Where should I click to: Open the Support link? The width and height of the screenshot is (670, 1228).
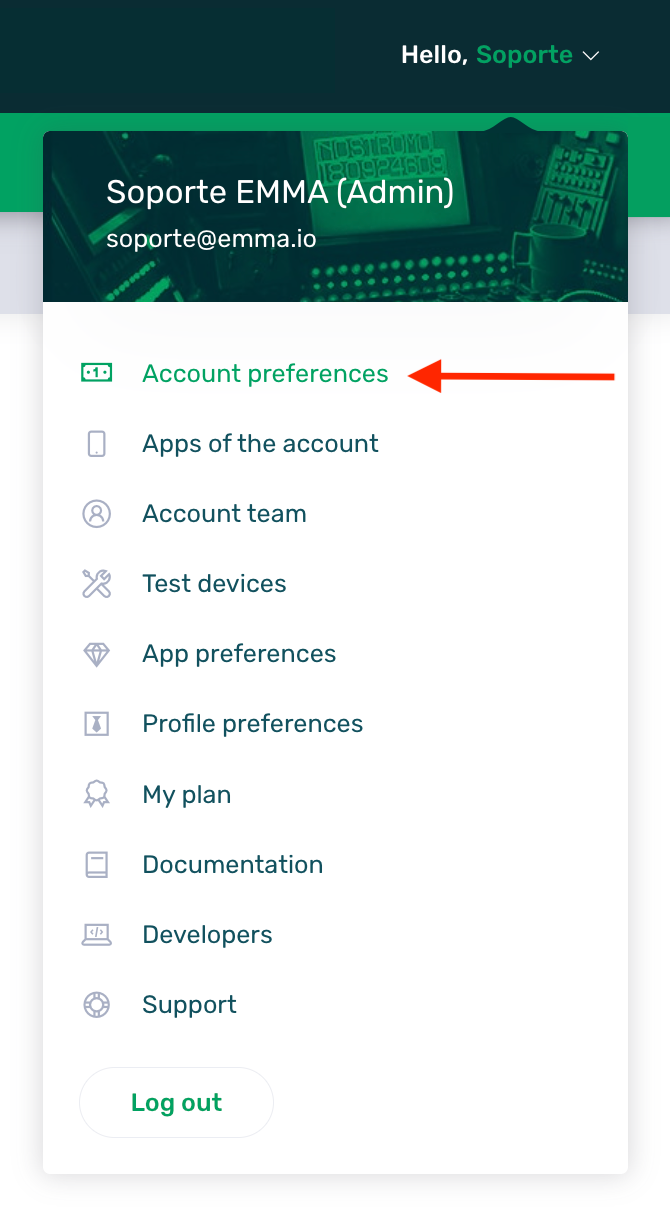tap(189, 1004)
